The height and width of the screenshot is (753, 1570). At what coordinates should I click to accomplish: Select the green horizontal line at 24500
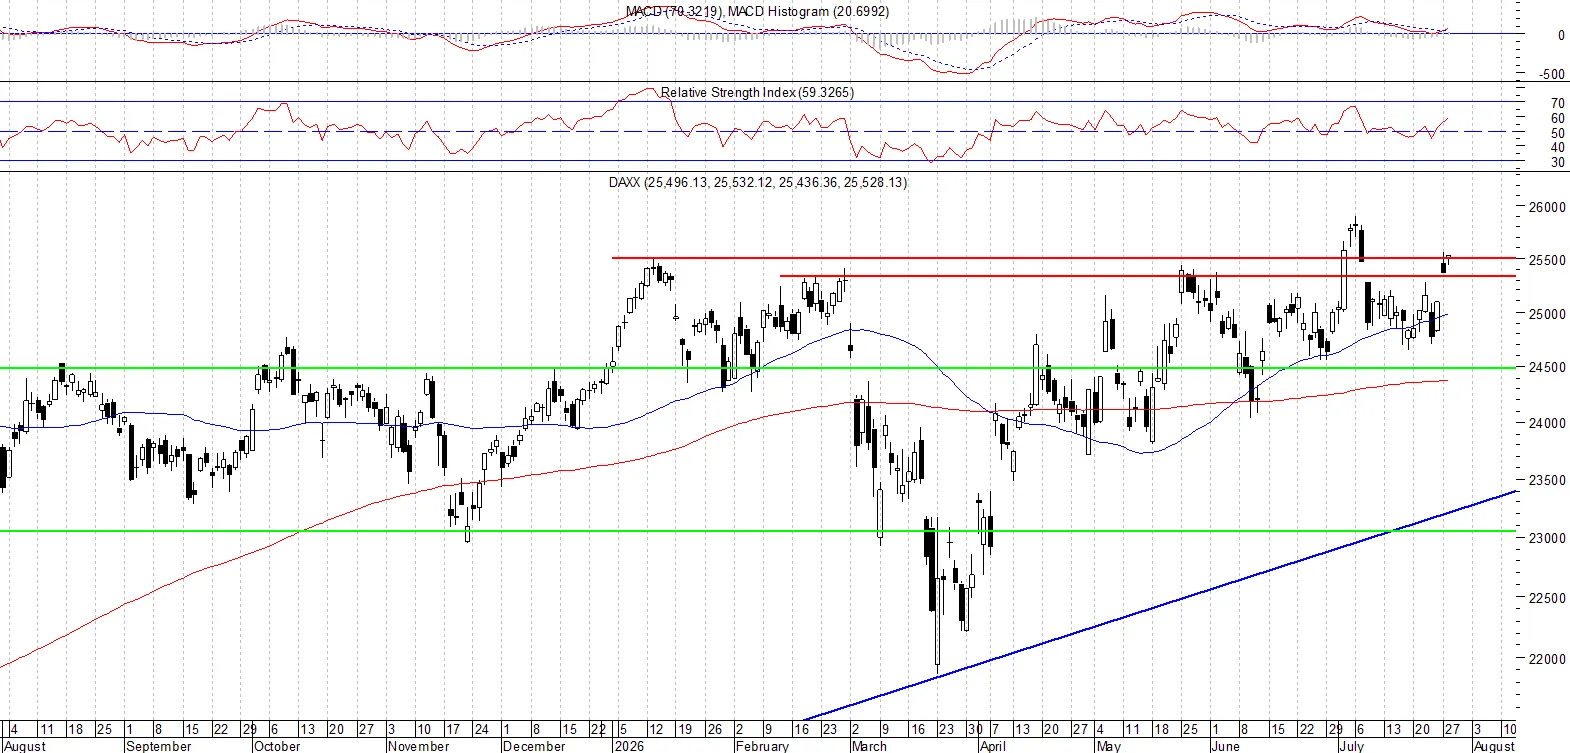[x=758, y=368]
